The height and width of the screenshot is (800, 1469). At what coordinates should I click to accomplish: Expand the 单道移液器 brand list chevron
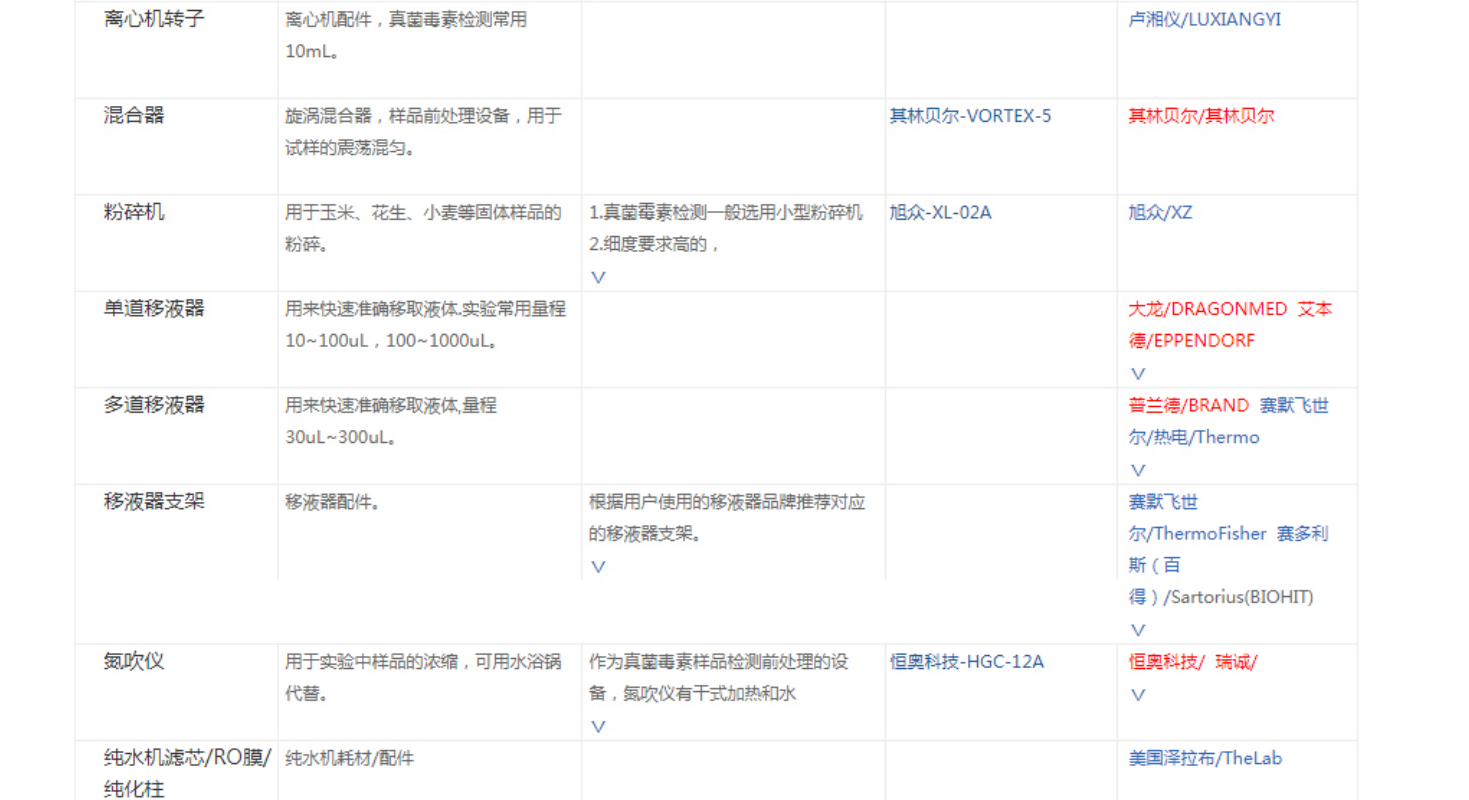pos(1137,373)
